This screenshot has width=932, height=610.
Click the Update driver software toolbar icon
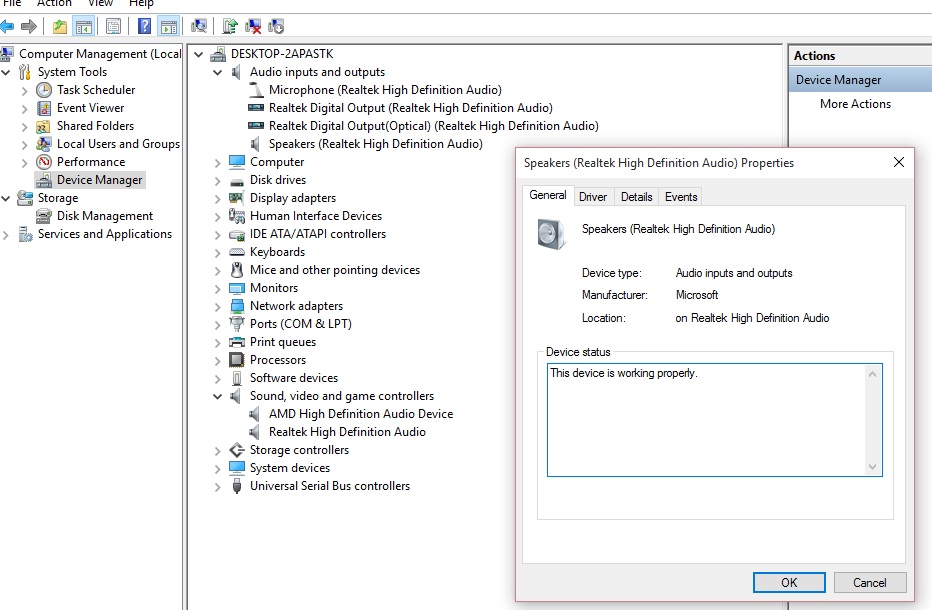point(230,26)
